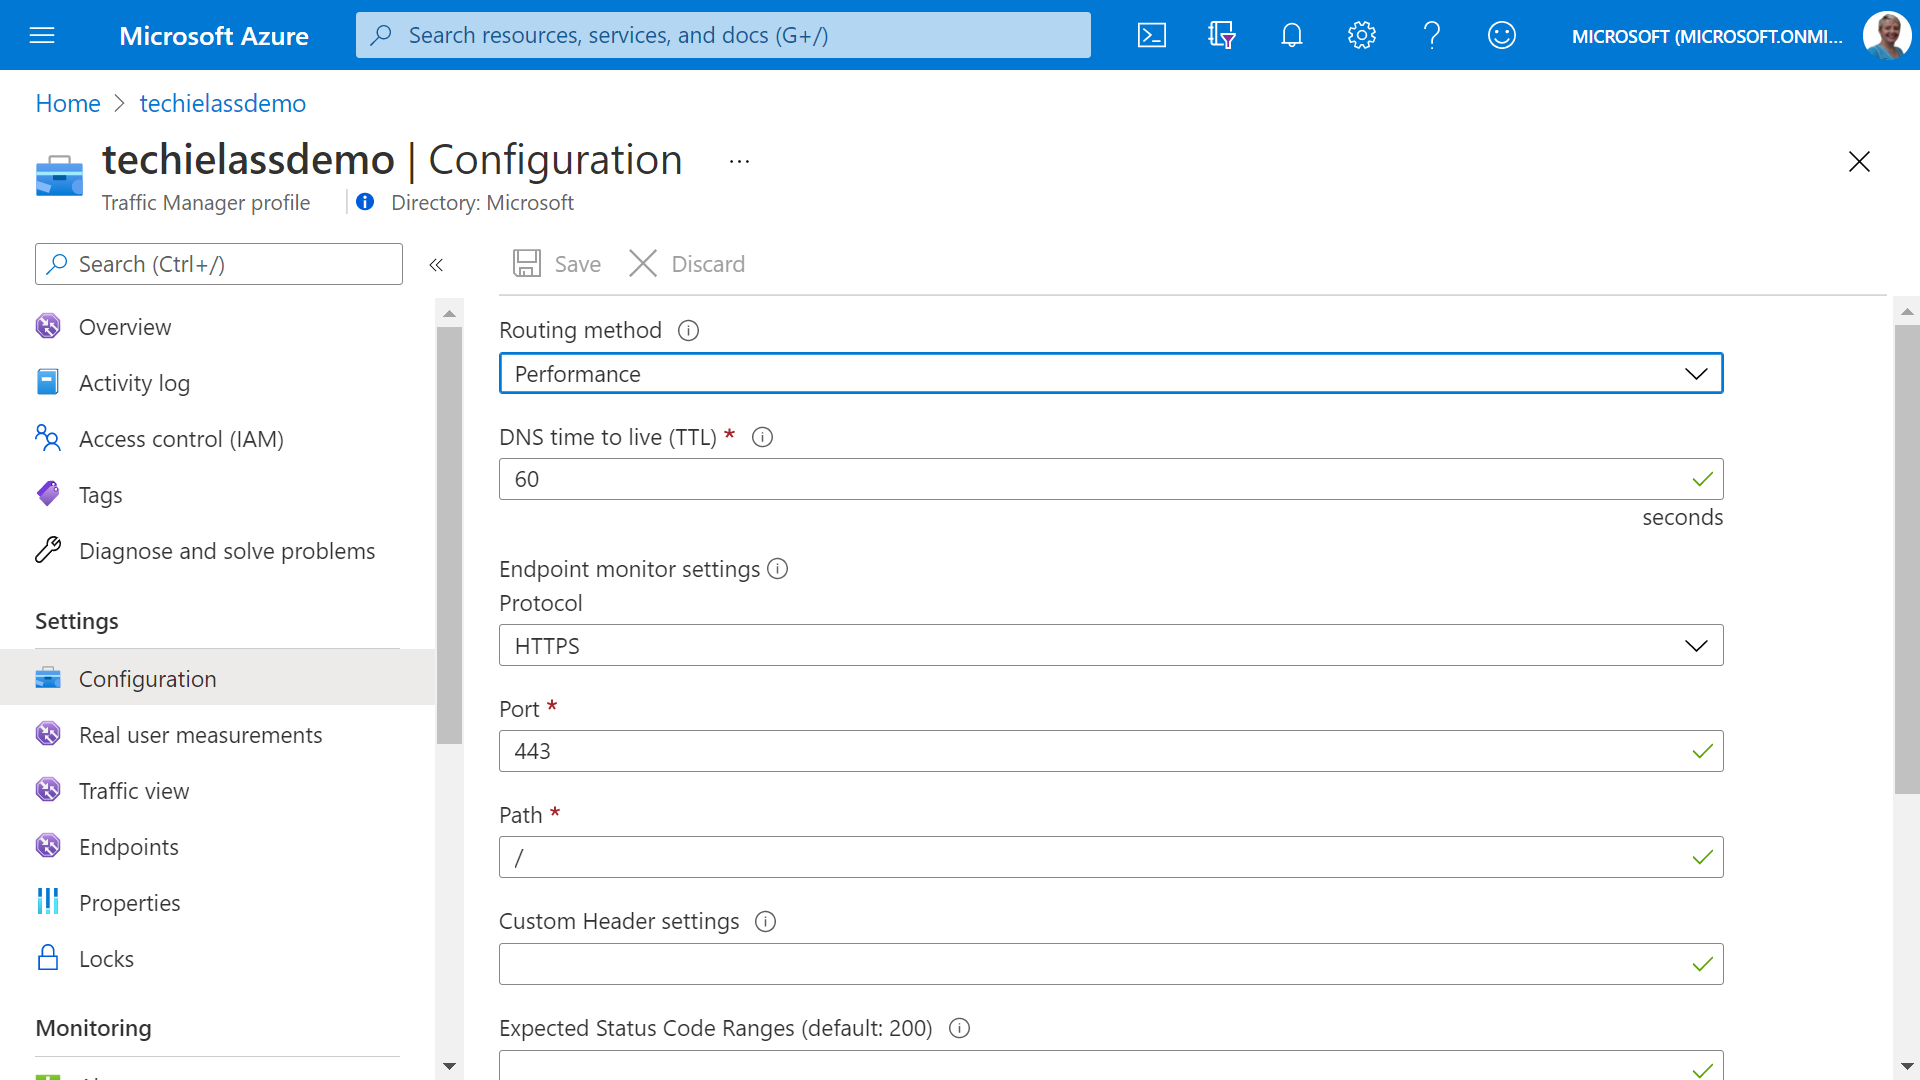Open the account avatar photo
Viewport: 1920px width, 1080px height.
pos(1887,35)
